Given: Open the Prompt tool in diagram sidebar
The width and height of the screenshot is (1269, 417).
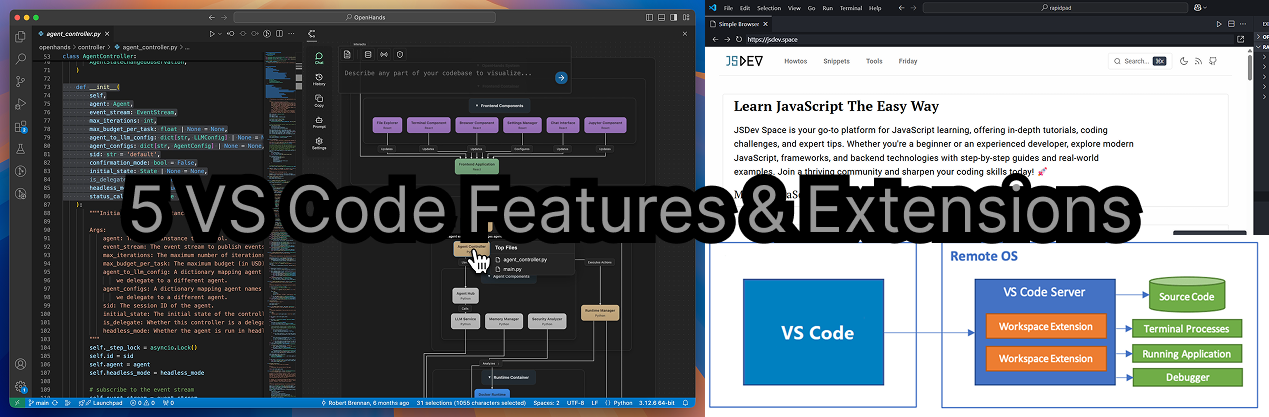Looking at the screenshot, I should point(318,122).
